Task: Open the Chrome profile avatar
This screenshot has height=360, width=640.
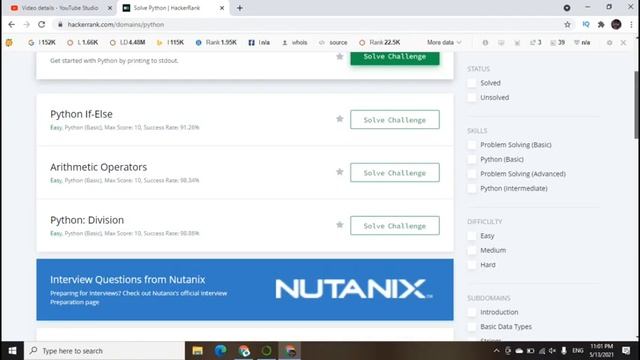Action: click(616, 24)
